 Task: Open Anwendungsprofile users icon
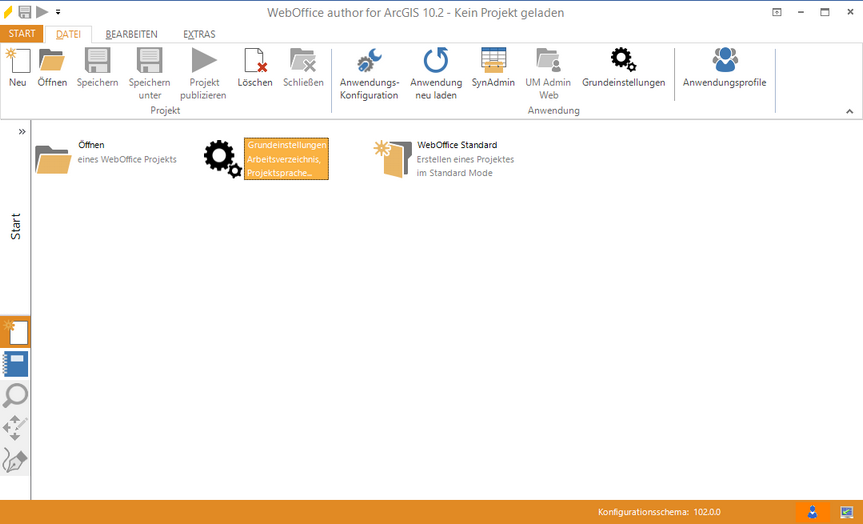[725, 59]
